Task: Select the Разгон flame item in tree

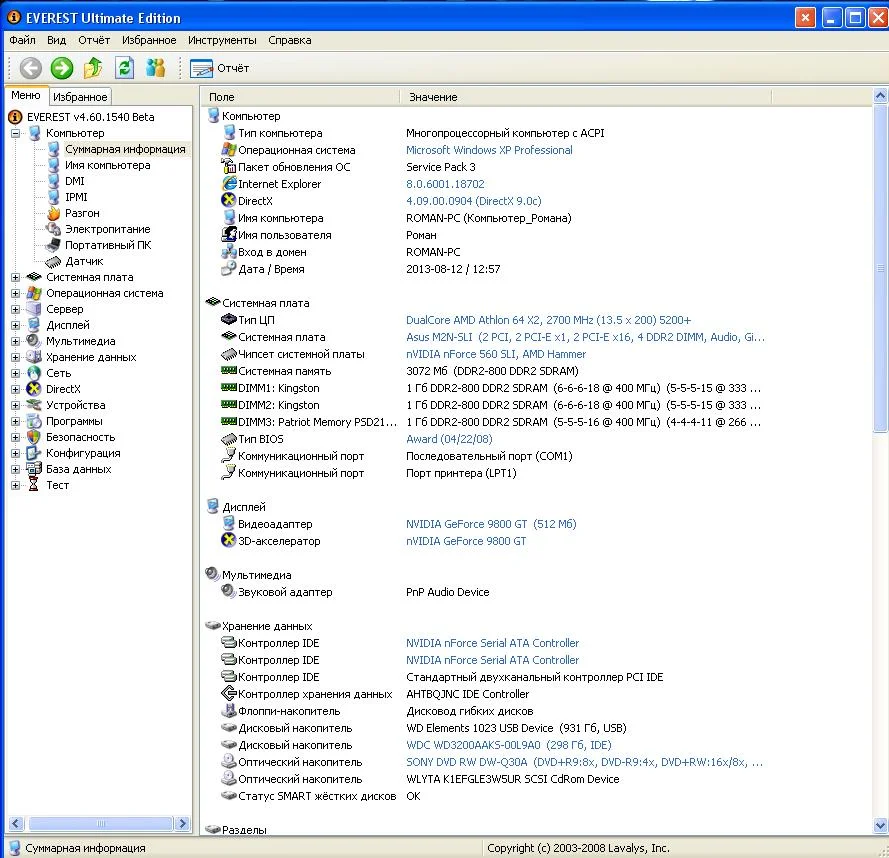Action: 81,213
